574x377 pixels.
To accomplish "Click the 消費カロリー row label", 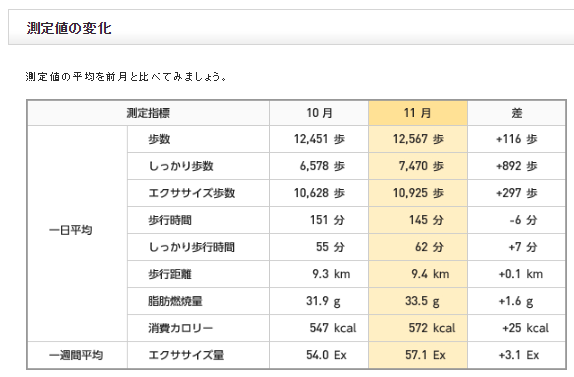I will (180, 328).
